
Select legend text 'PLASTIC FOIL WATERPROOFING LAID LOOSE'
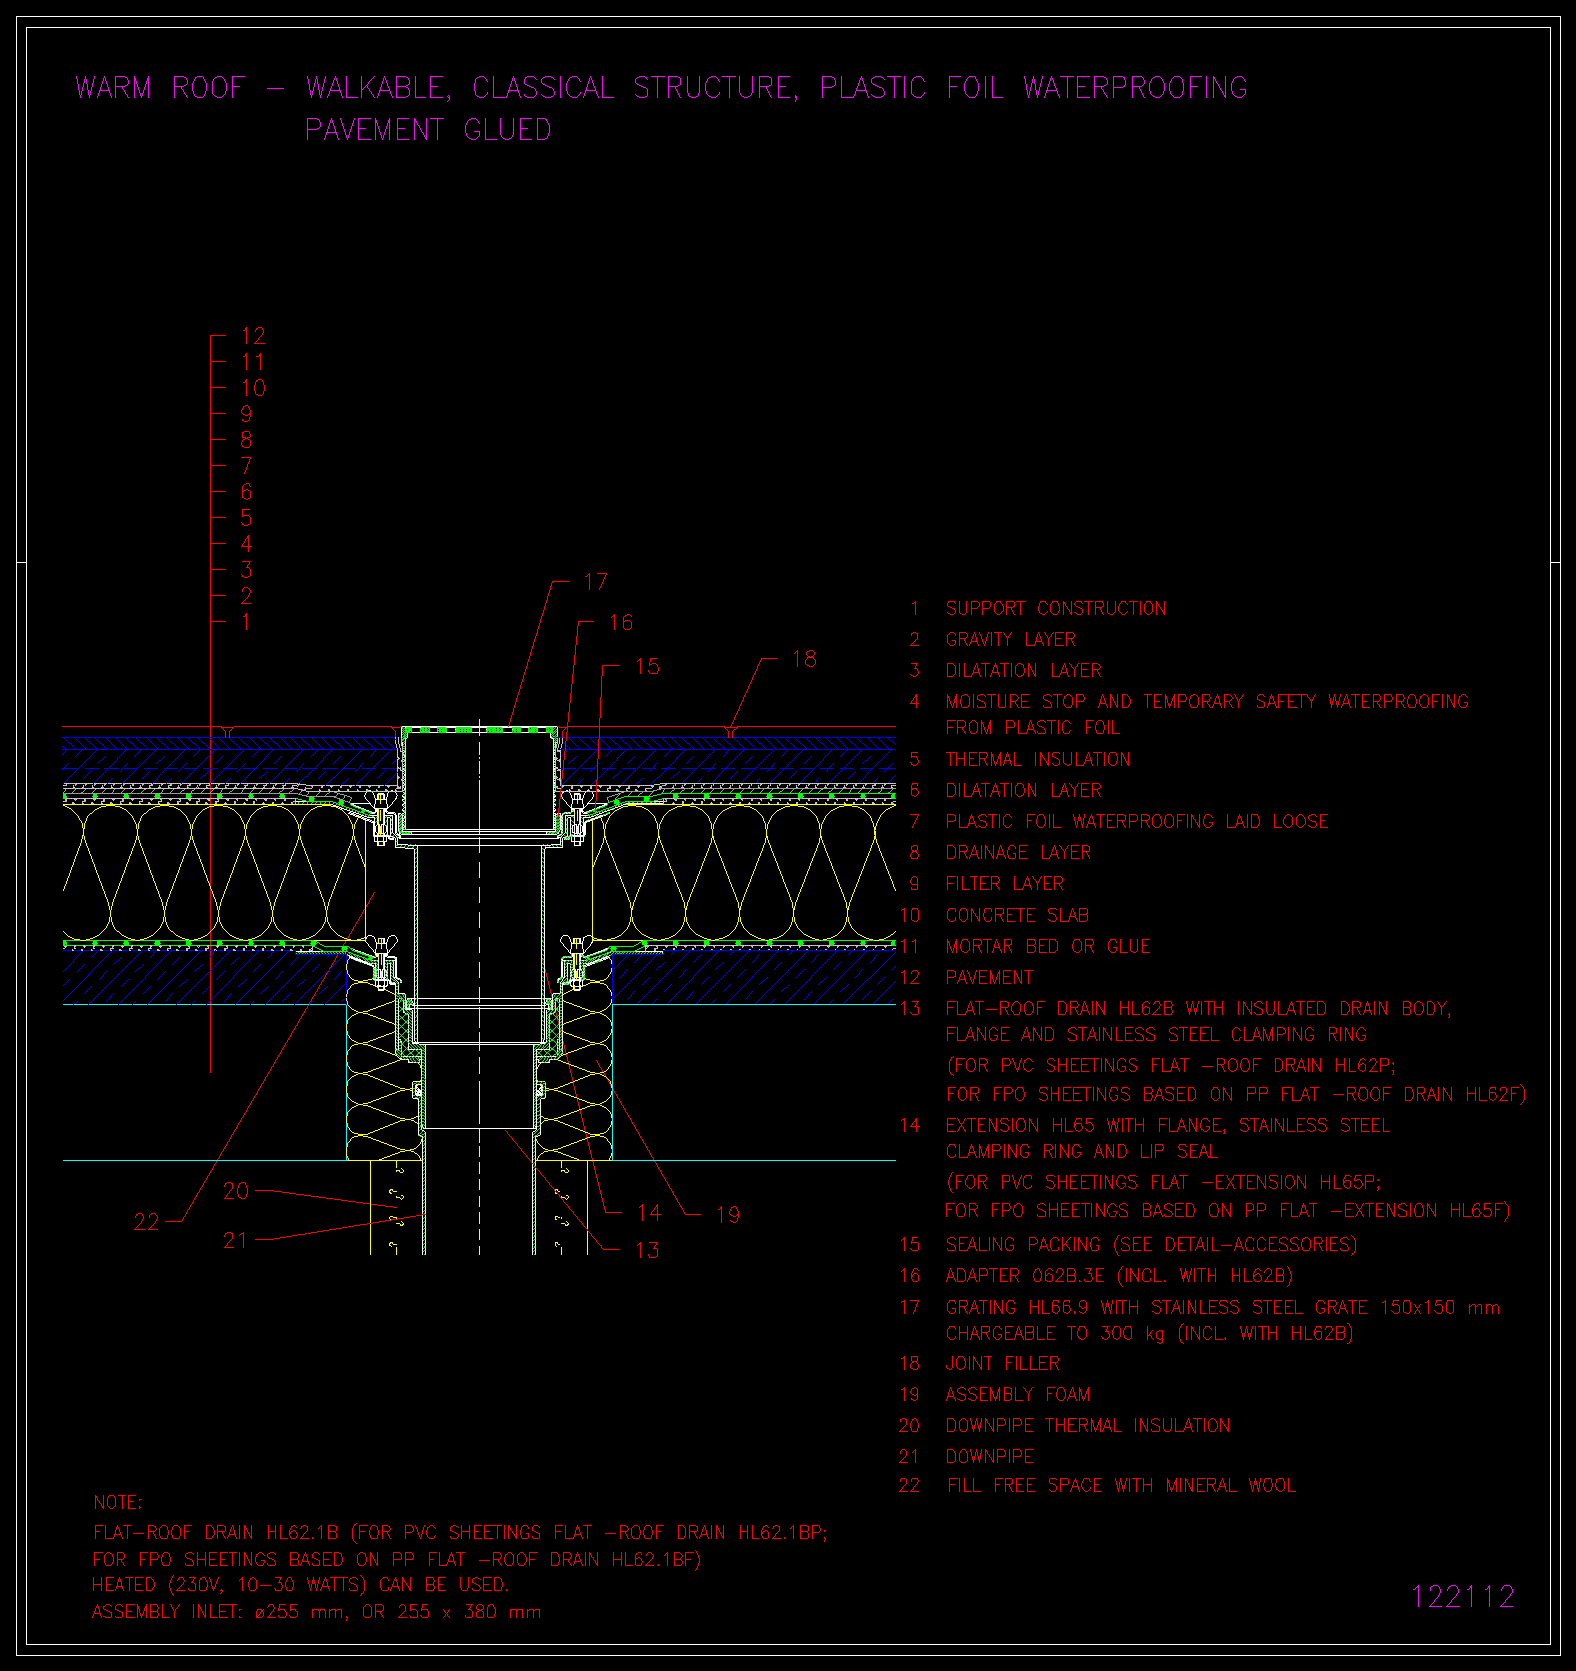(x=1136, y=822)
